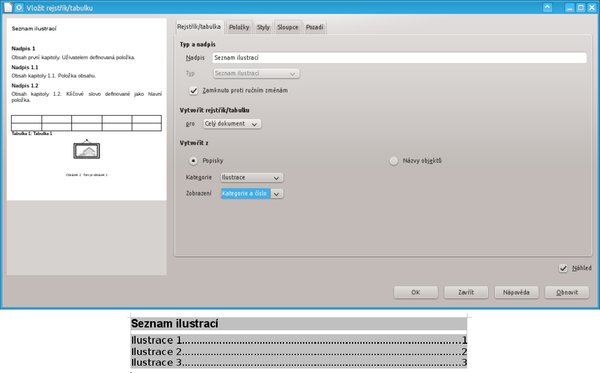
Task: Select the Názvy objektů radio button
Action: click(x=393, y=161)
